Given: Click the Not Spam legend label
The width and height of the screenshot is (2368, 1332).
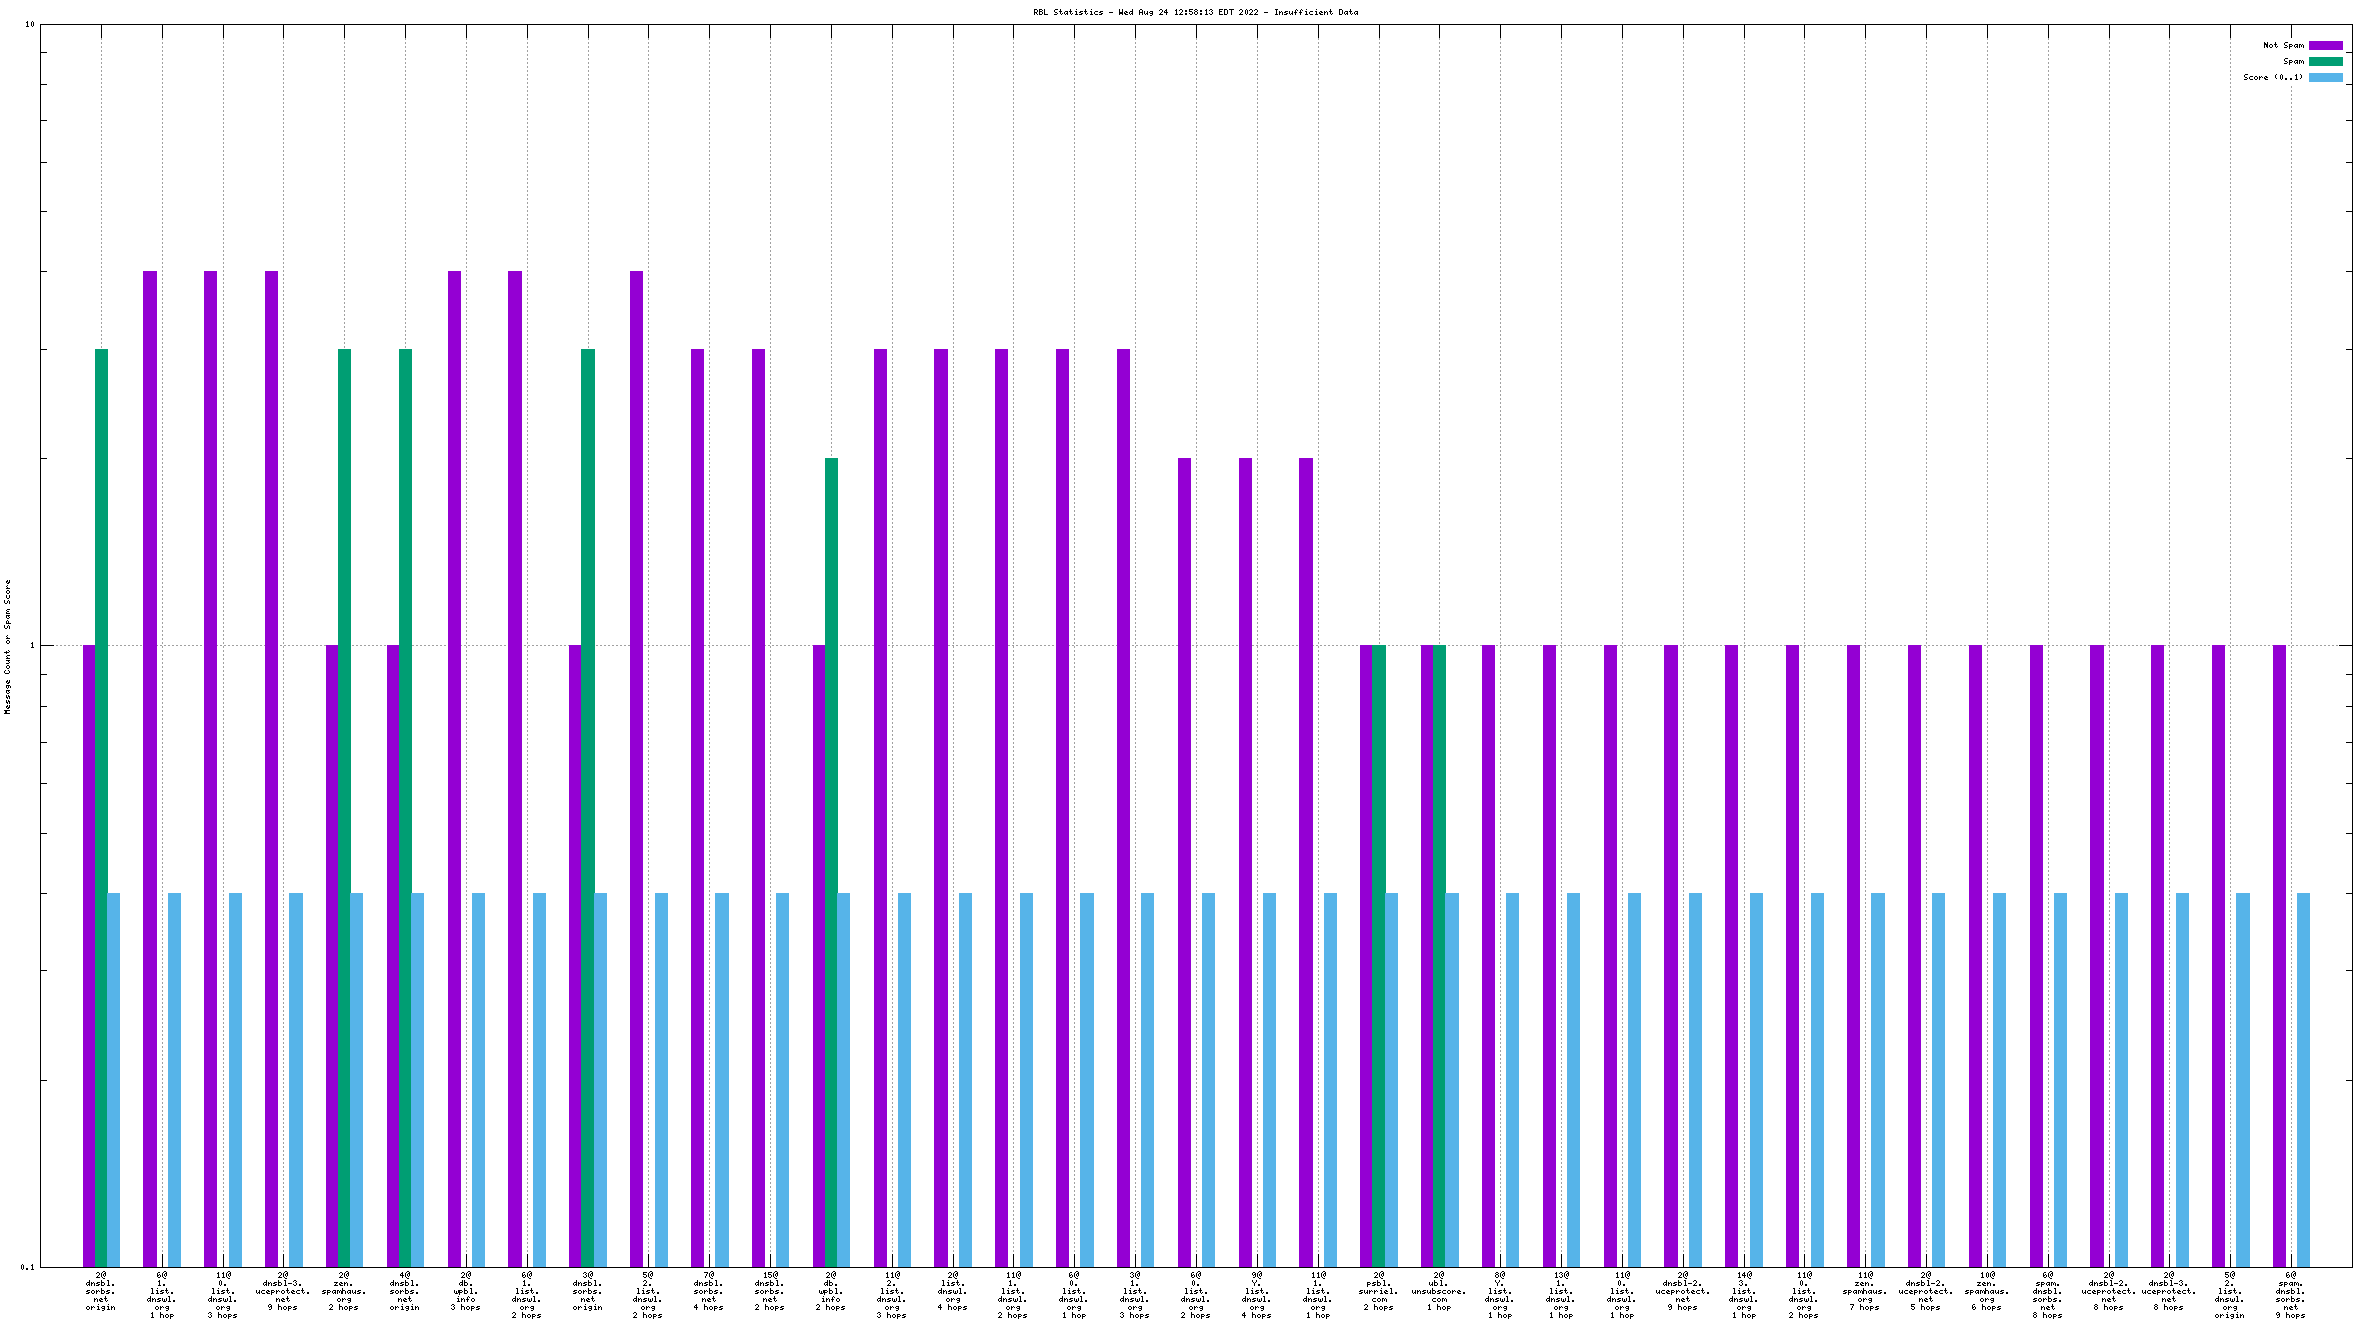Looking at the screenshot, I should coord(2283,45).
